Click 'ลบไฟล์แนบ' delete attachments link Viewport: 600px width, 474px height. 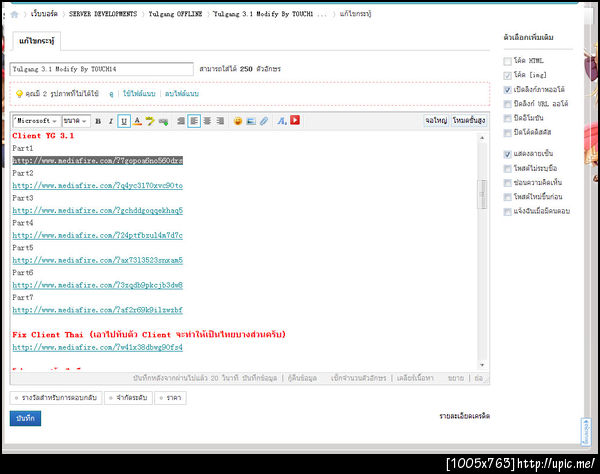[182, 94]
